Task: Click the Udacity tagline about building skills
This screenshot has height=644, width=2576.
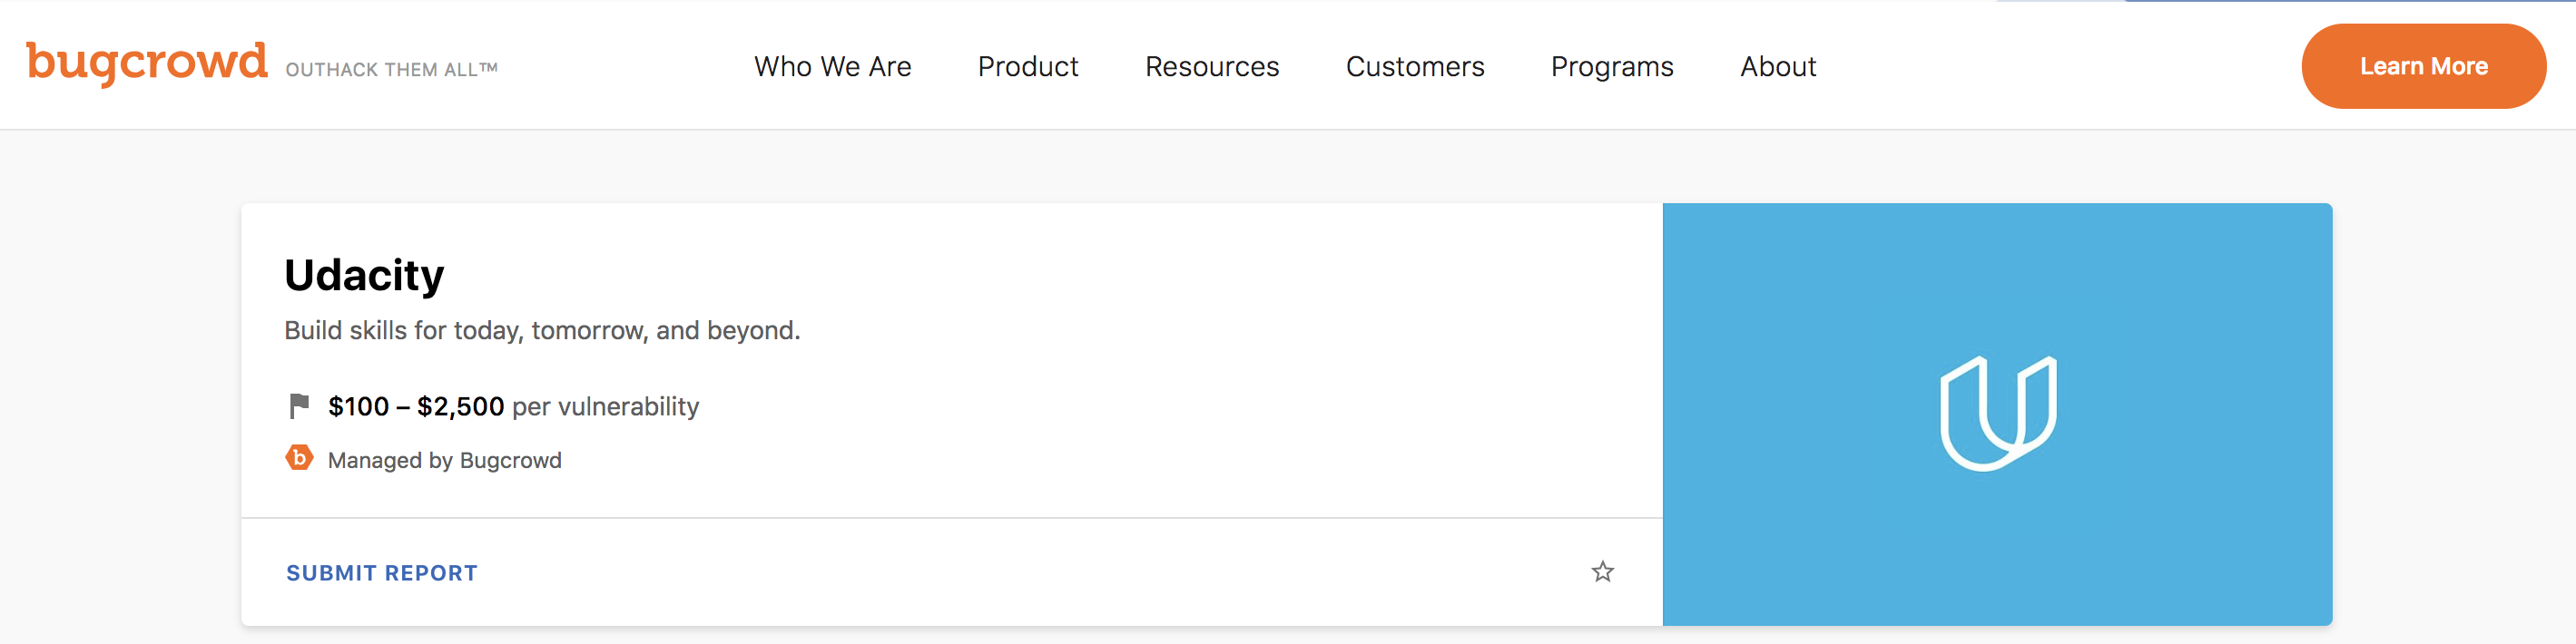Action: [x=542, y=331]
